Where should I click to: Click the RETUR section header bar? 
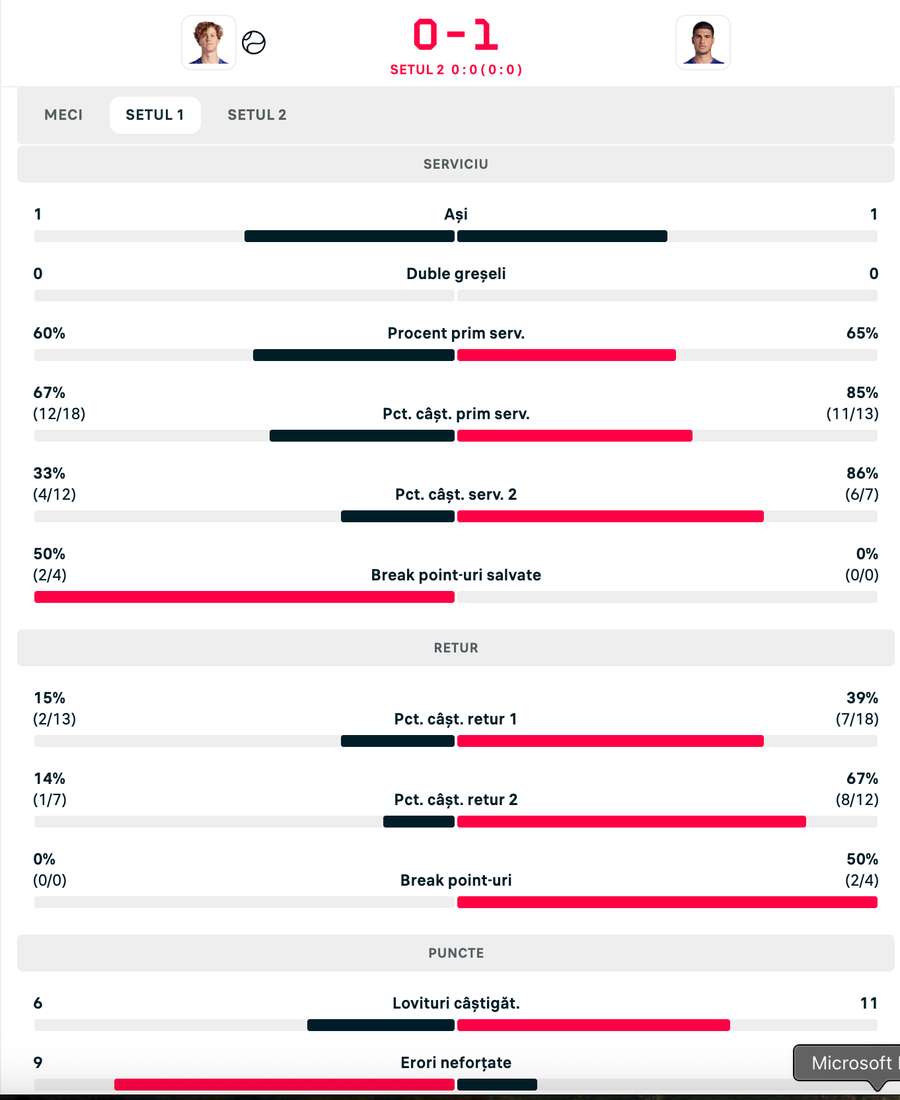point(456,647)
